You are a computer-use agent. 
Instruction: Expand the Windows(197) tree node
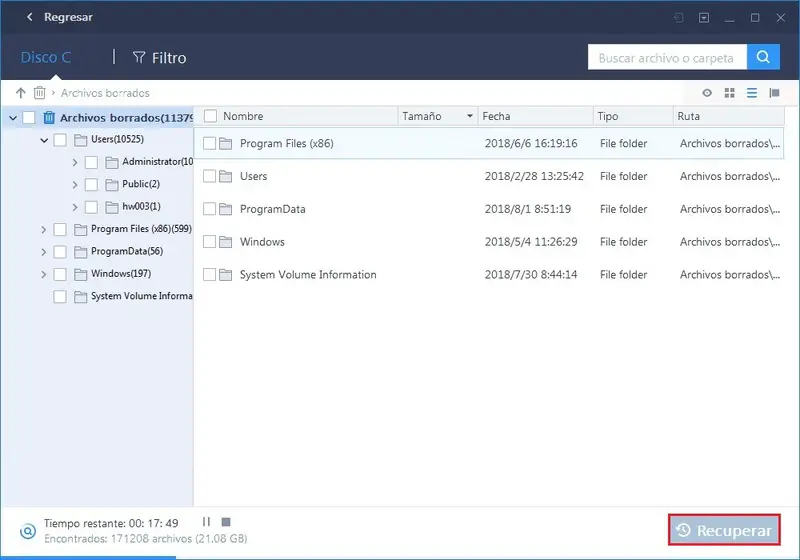point(44,274)
